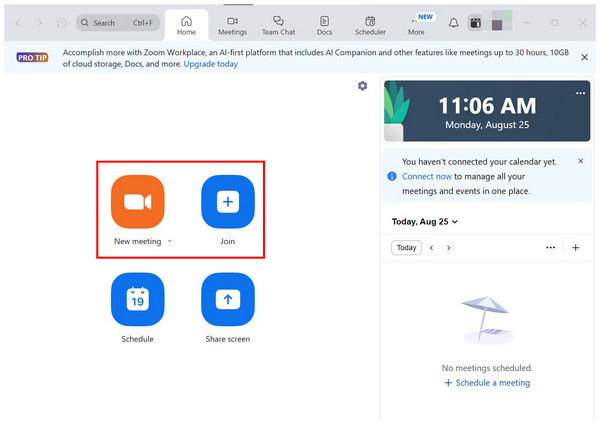600x423 pixels.
Task: Go to next day in calendar
Action: click(448, 248)
